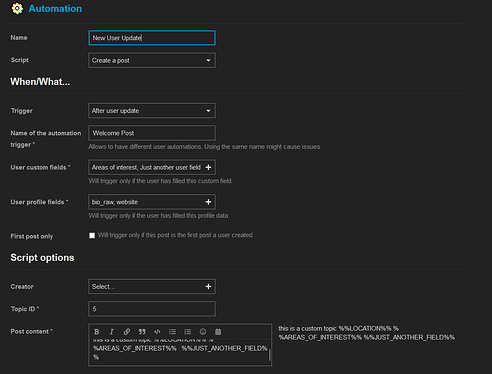Click the User profile fields label
Screen dimensions: 492x374
39,202
